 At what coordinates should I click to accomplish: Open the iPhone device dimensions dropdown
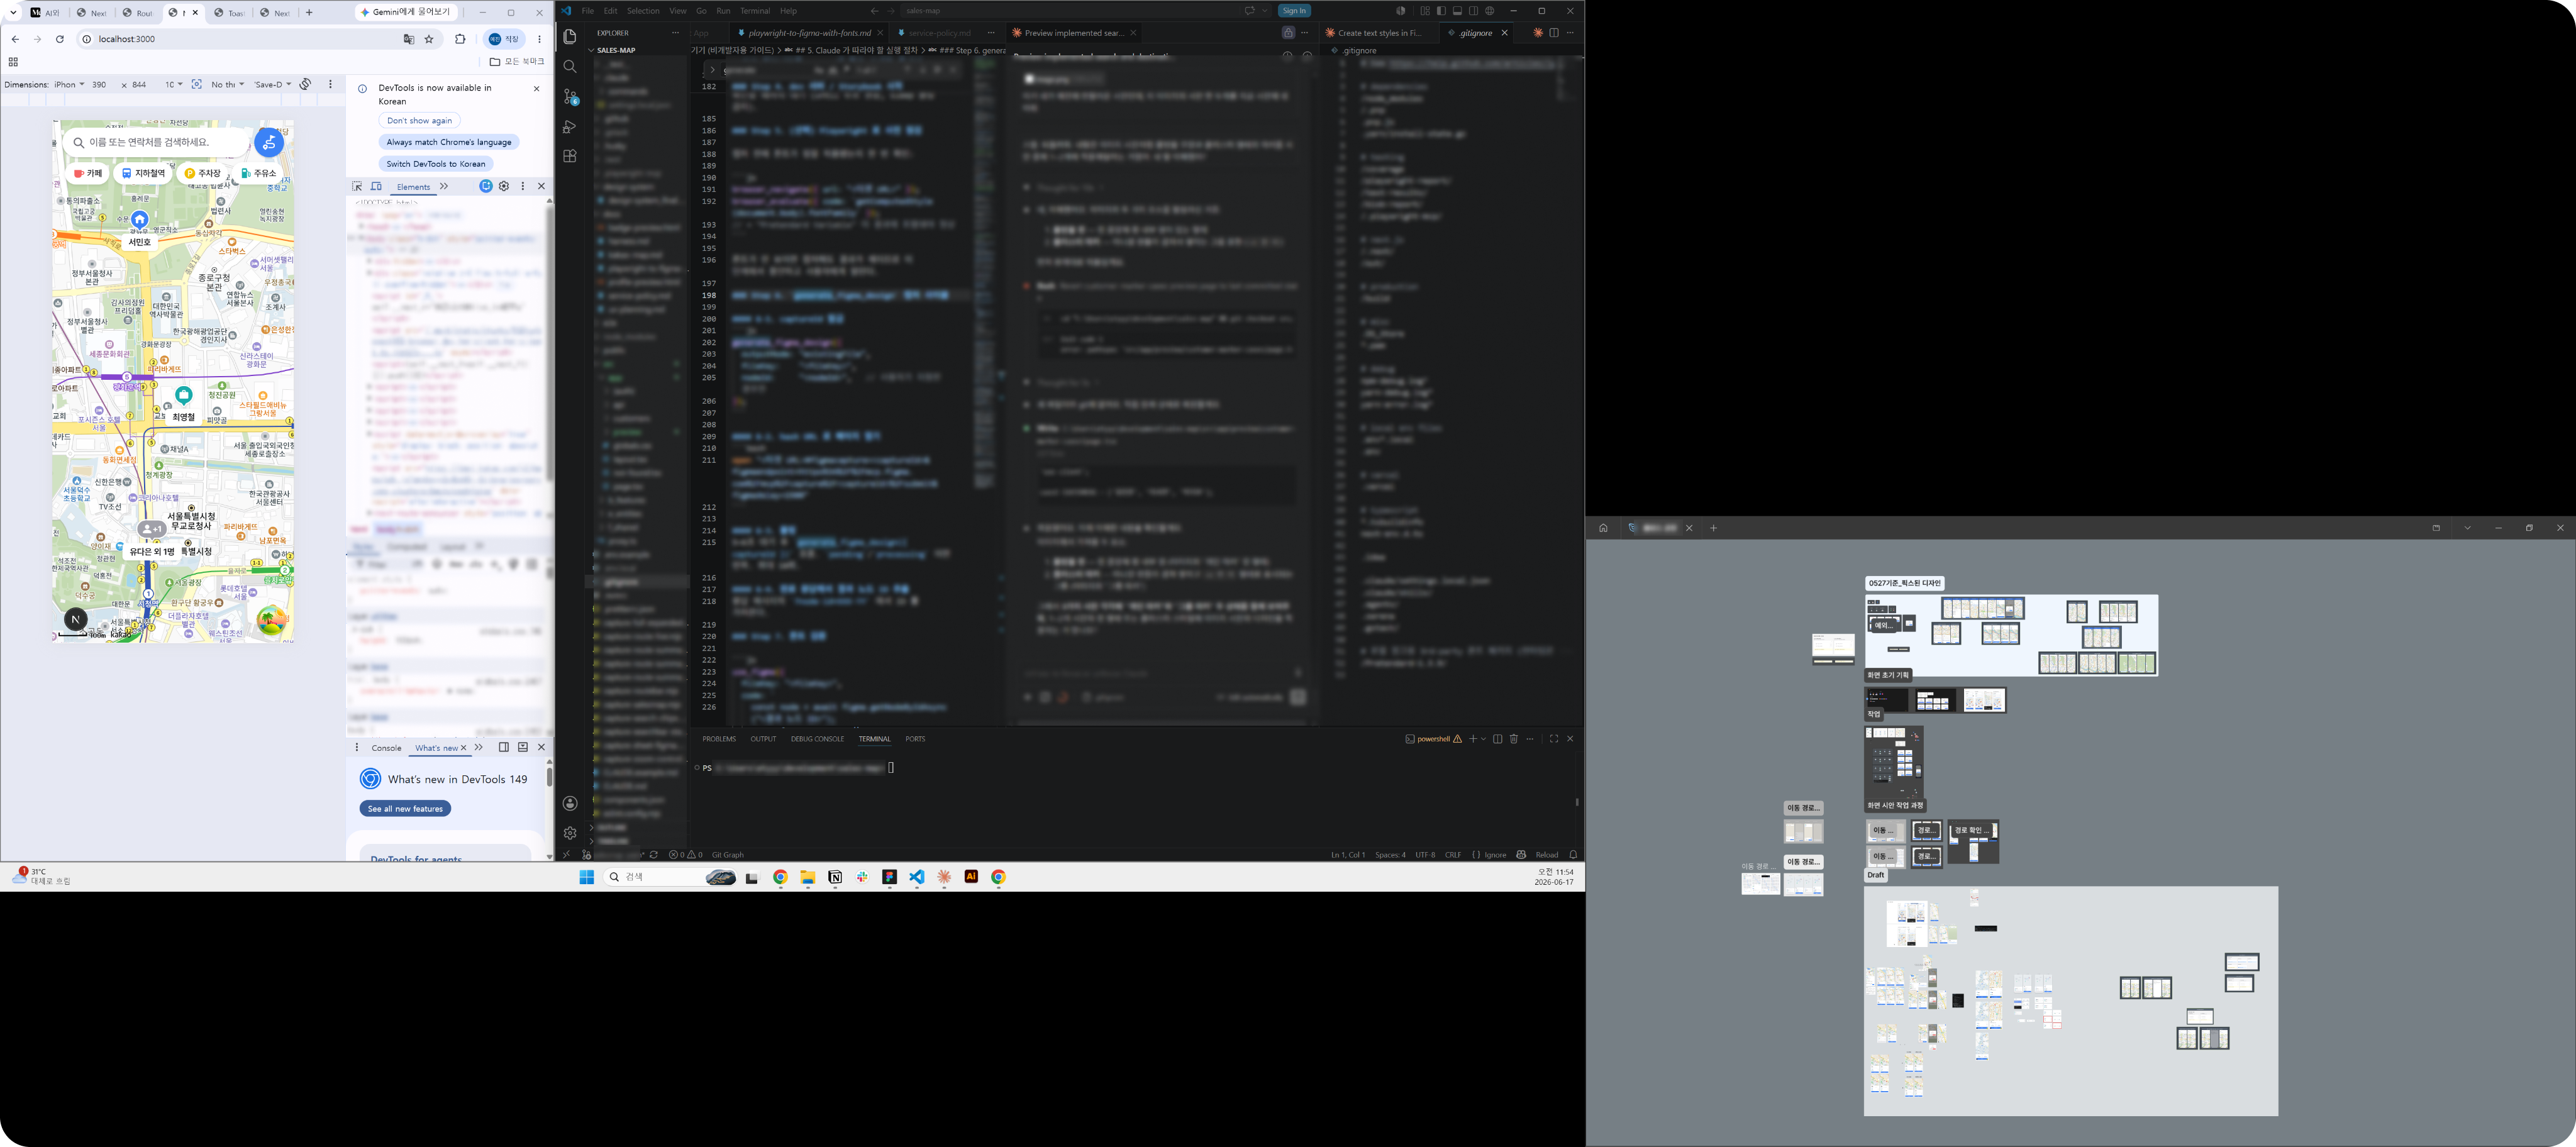pos(69,85)
